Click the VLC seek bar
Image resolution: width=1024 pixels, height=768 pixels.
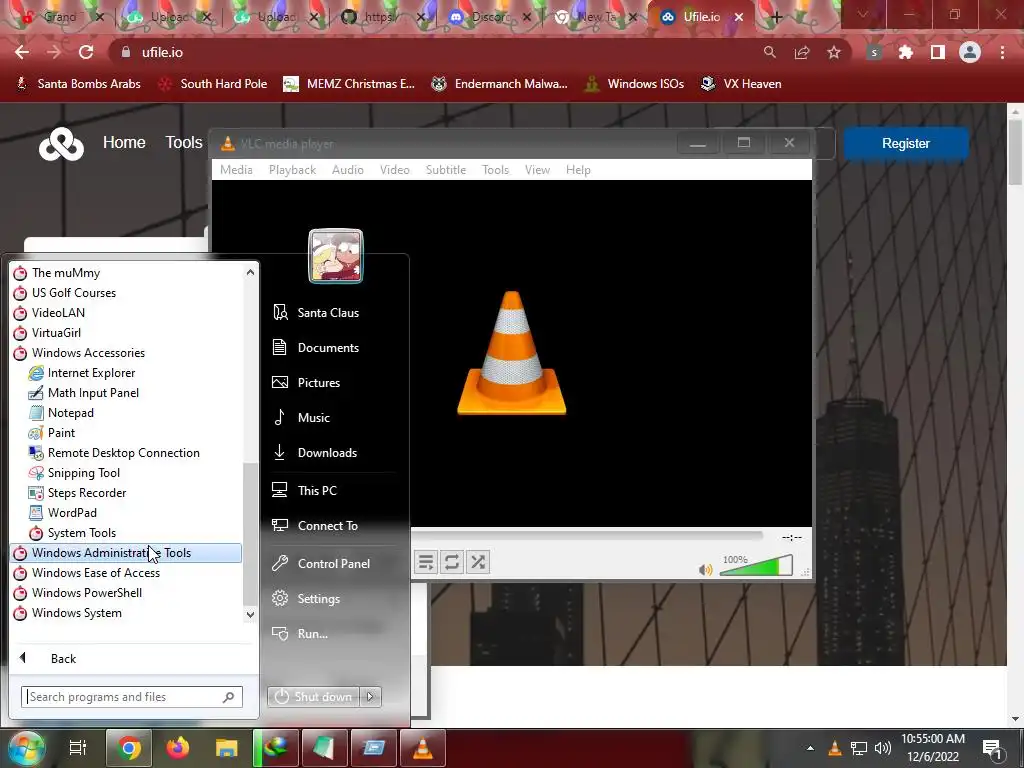point(586,536)
